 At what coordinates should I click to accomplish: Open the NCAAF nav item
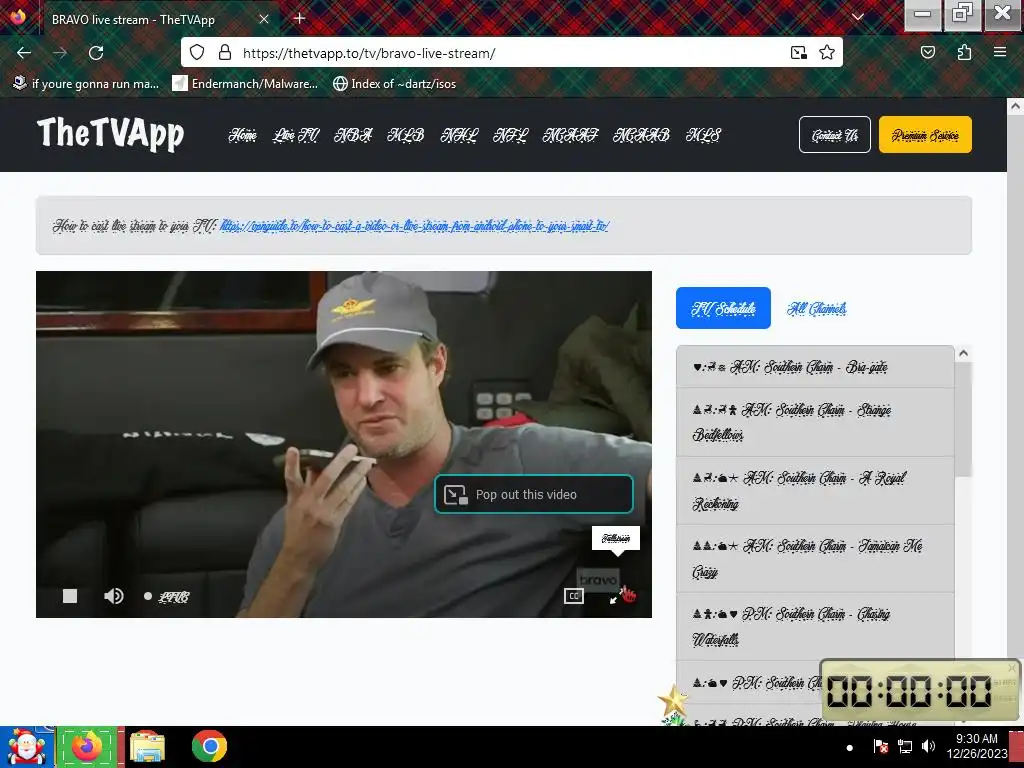(x=570, y=135)
